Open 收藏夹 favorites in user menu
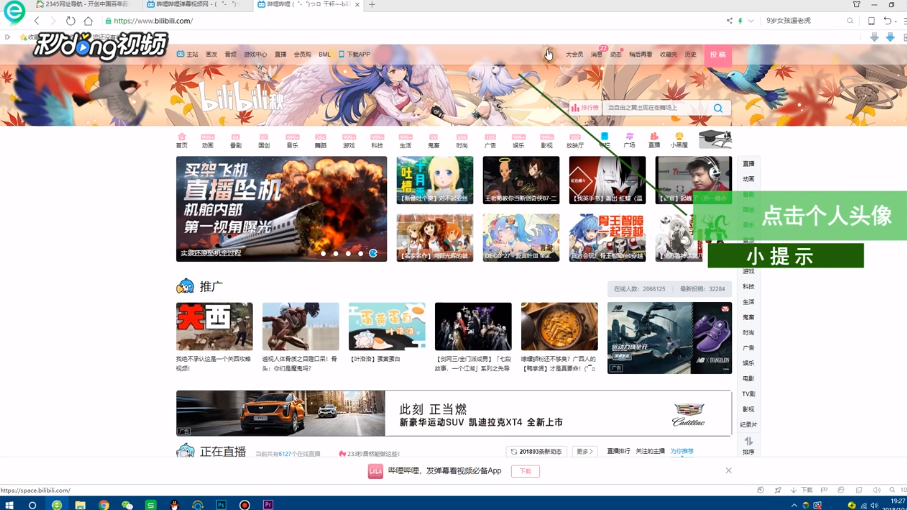This screenshot has height=510, width=907. [669, 54]
